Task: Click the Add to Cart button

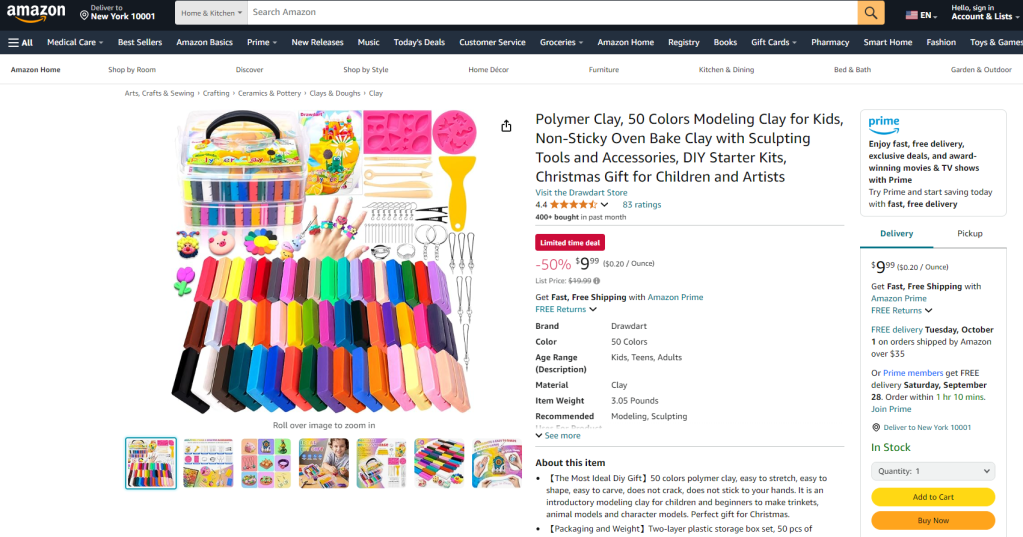Action: pos(933,497)
